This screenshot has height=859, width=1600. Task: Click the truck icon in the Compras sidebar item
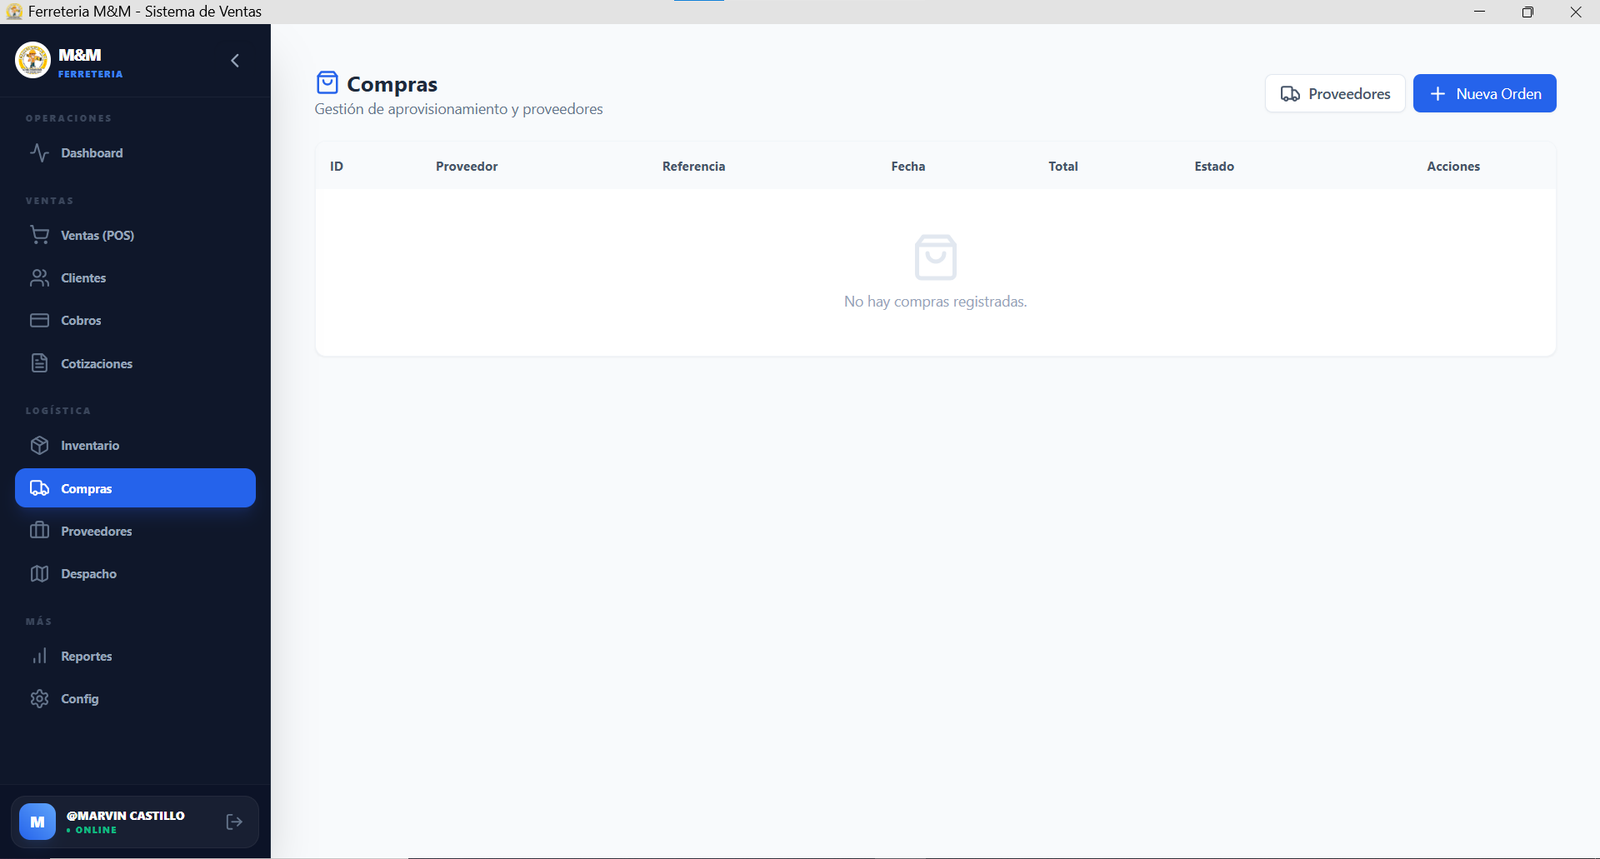point(39,488)
